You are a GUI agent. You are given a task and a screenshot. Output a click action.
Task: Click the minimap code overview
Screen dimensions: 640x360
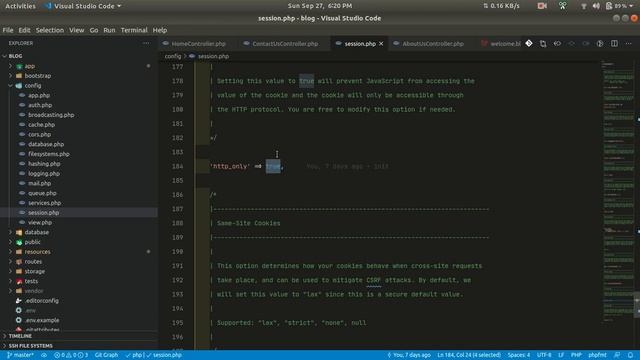(619, 192)
